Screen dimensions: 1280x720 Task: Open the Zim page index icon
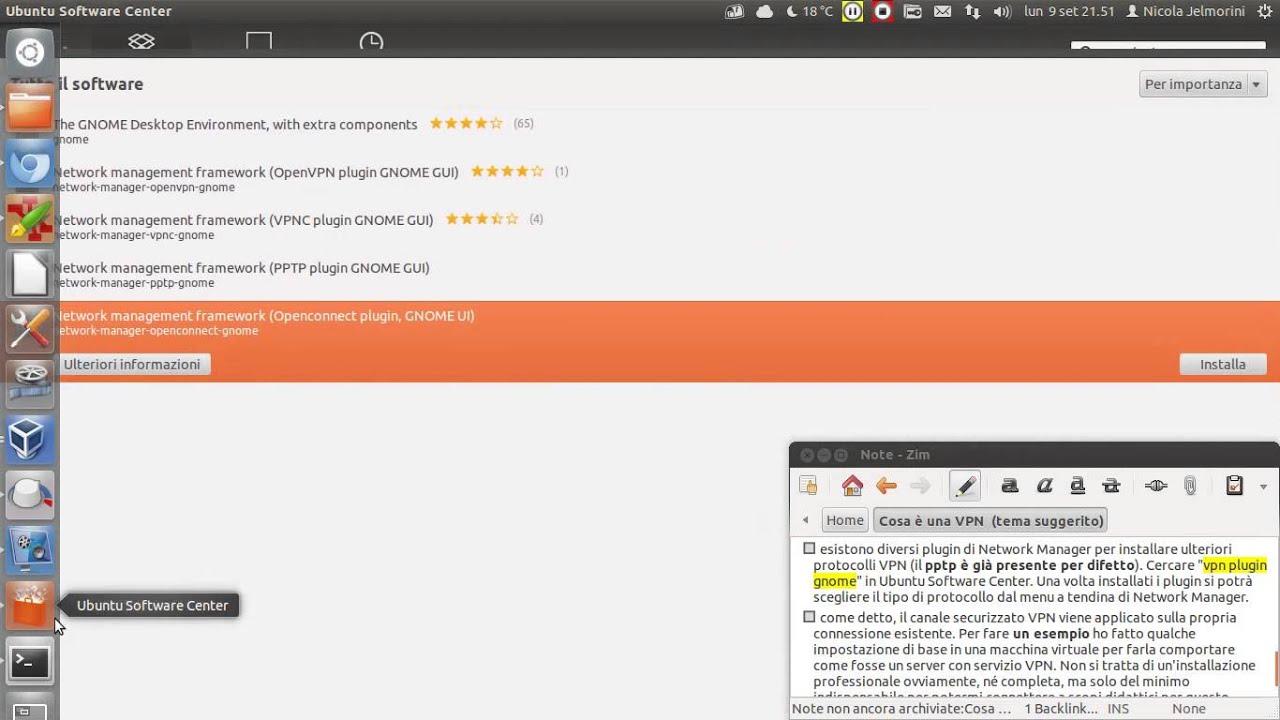808,486
